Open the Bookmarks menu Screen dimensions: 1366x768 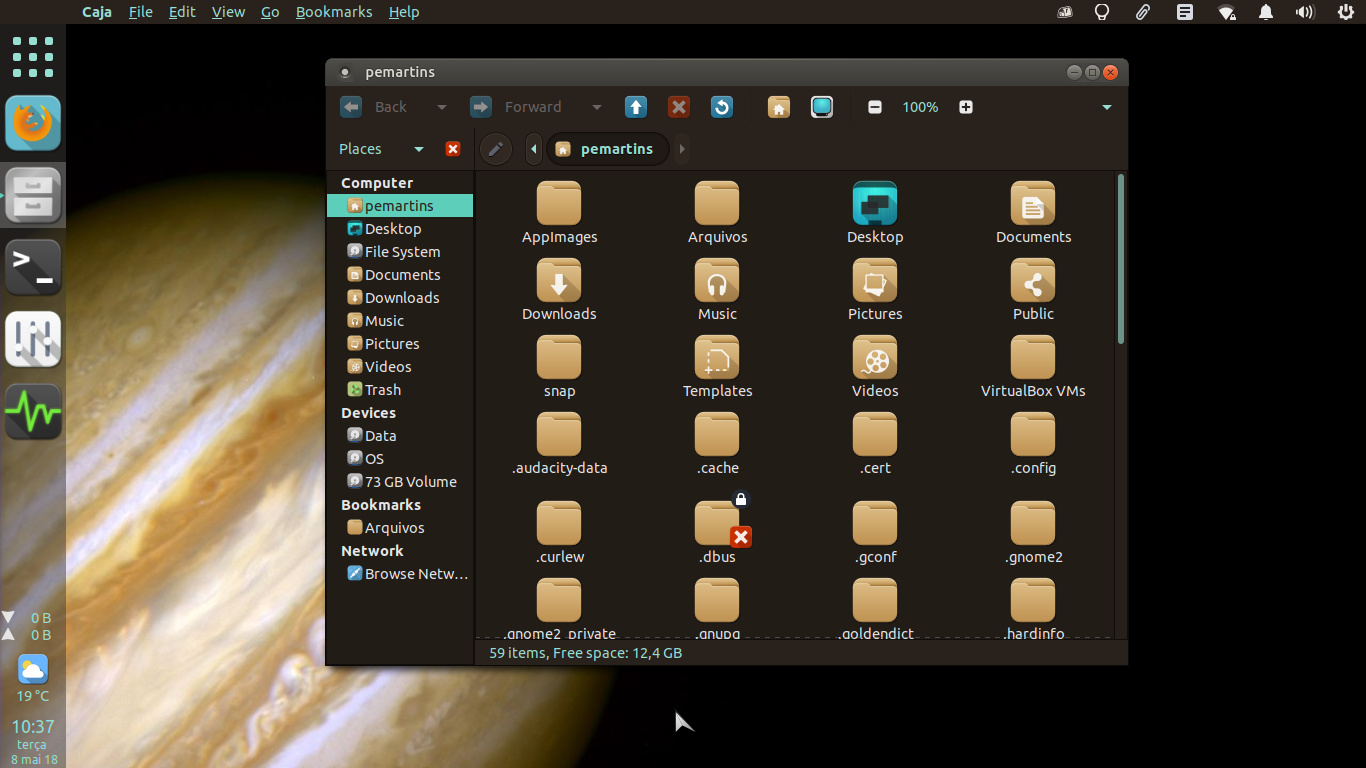coord(334,12)
